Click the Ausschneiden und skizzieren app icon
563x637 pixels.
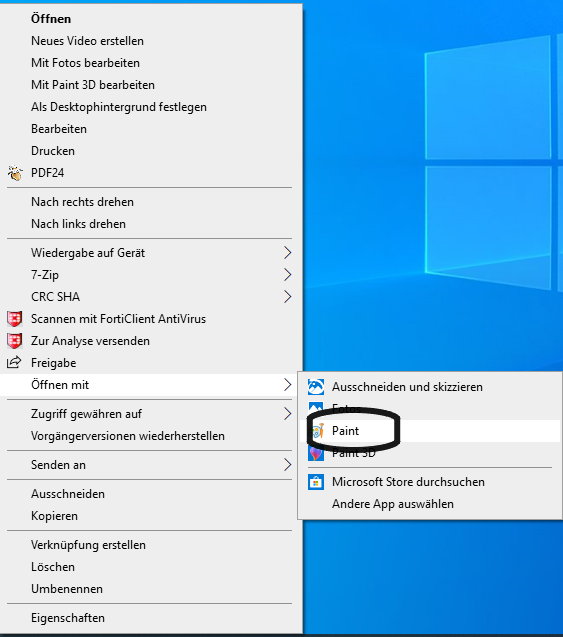316,387
